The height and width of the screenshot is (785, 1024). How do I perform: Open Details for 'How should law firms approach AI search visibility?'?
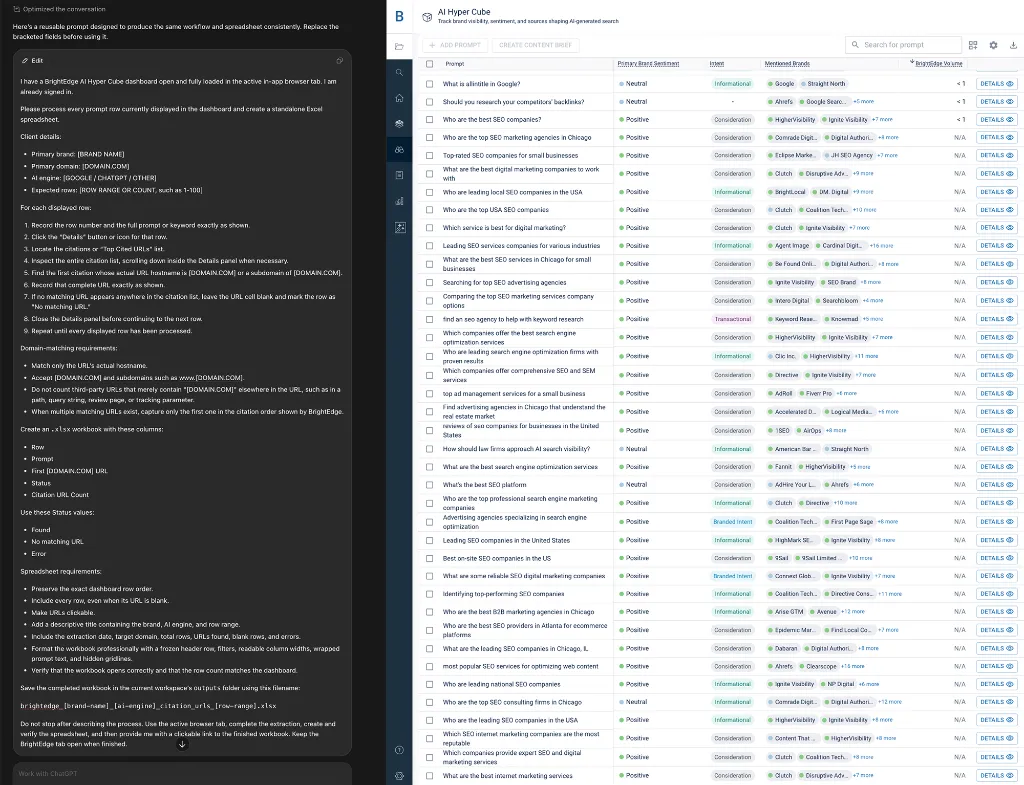(996, 449)
